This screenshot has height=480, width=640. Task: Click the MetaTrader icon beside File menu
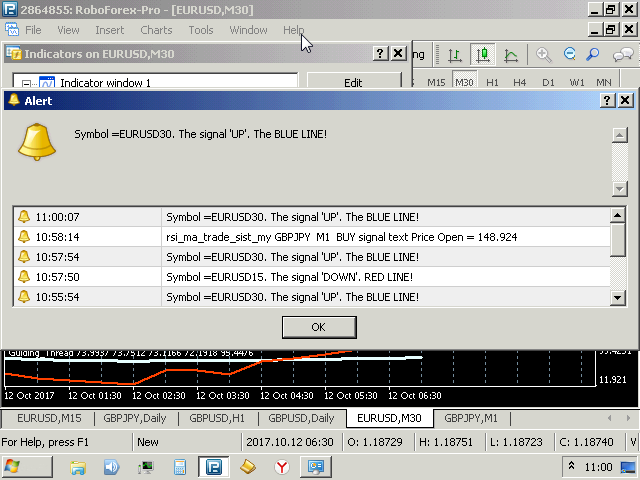11,29
